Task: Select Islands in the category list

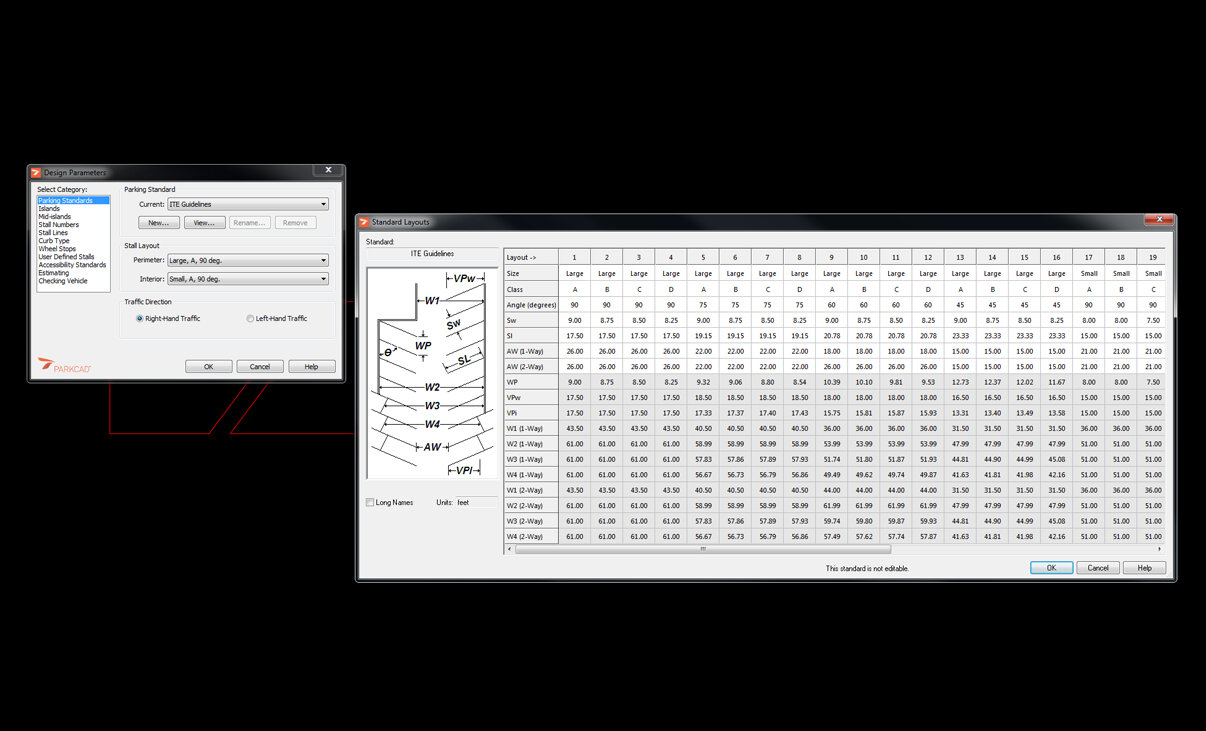Action: point(49,208)
